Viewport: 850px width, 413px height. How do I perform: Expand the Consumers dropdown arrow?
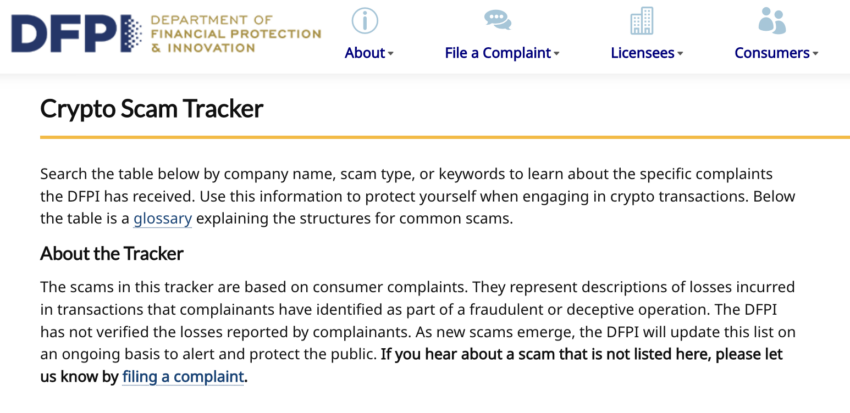point(815,54)
